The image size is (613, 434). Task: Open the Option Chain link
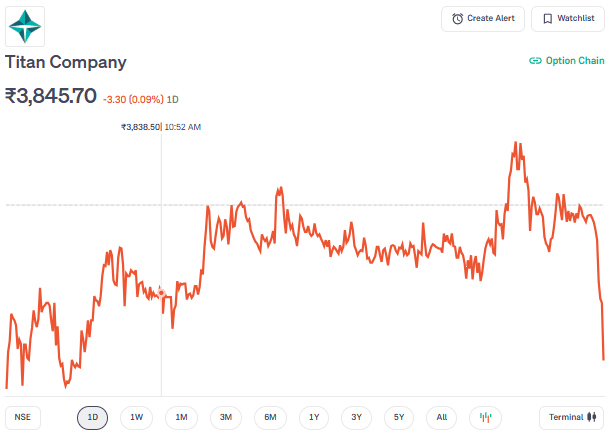coord(574,61)
